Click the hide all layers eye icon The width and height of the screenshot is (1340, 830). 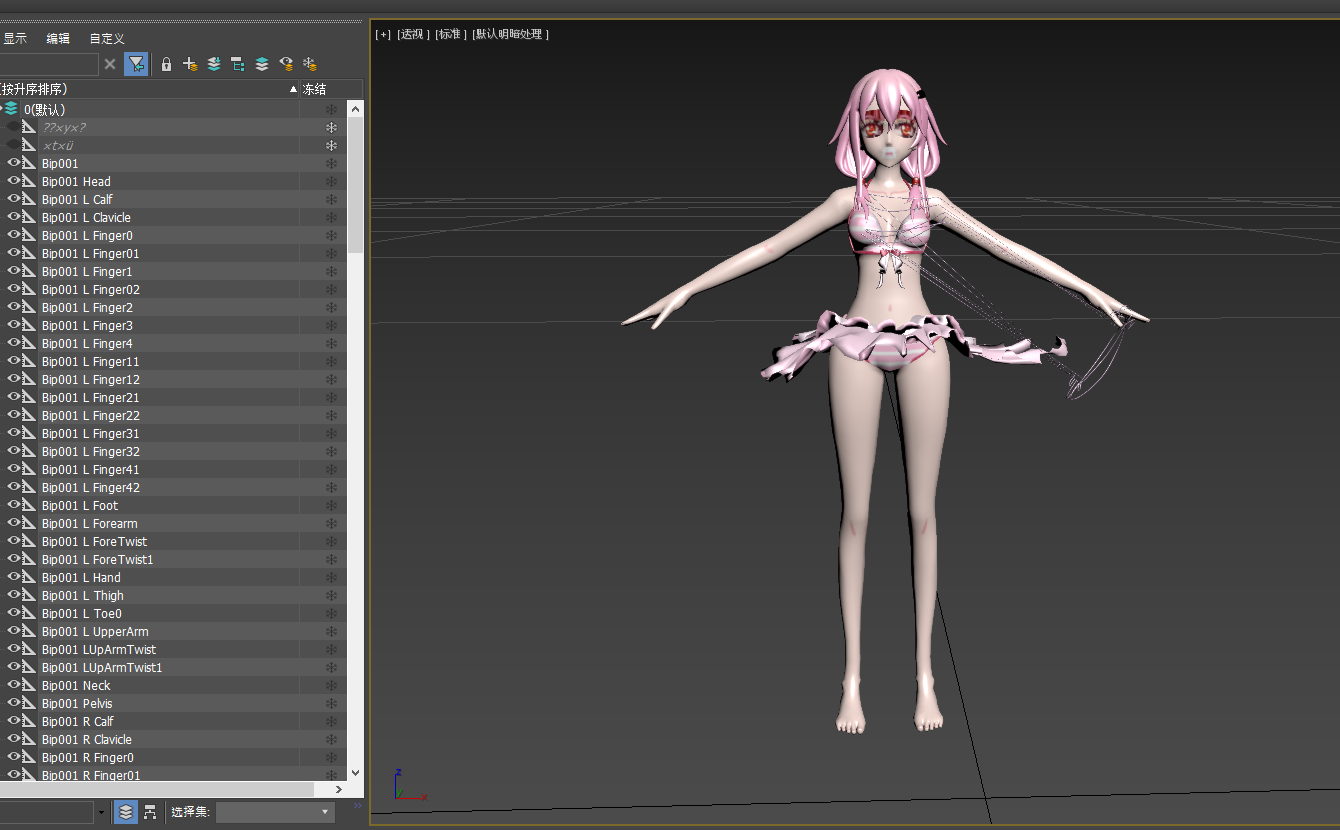[x=286, y=64]
